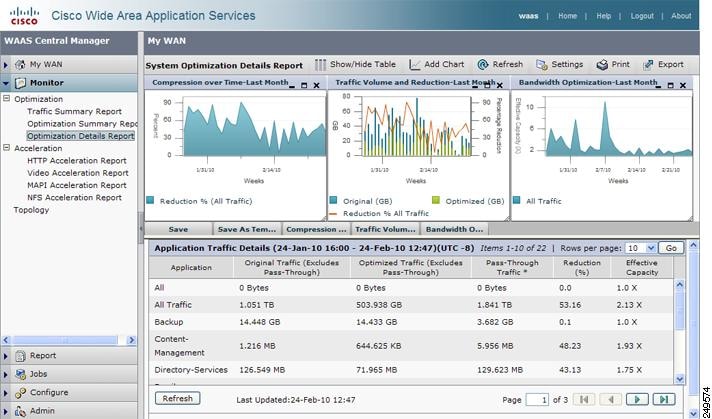
Task: Sort by Reduction (%) column header
Action: [x=582, y=267]
